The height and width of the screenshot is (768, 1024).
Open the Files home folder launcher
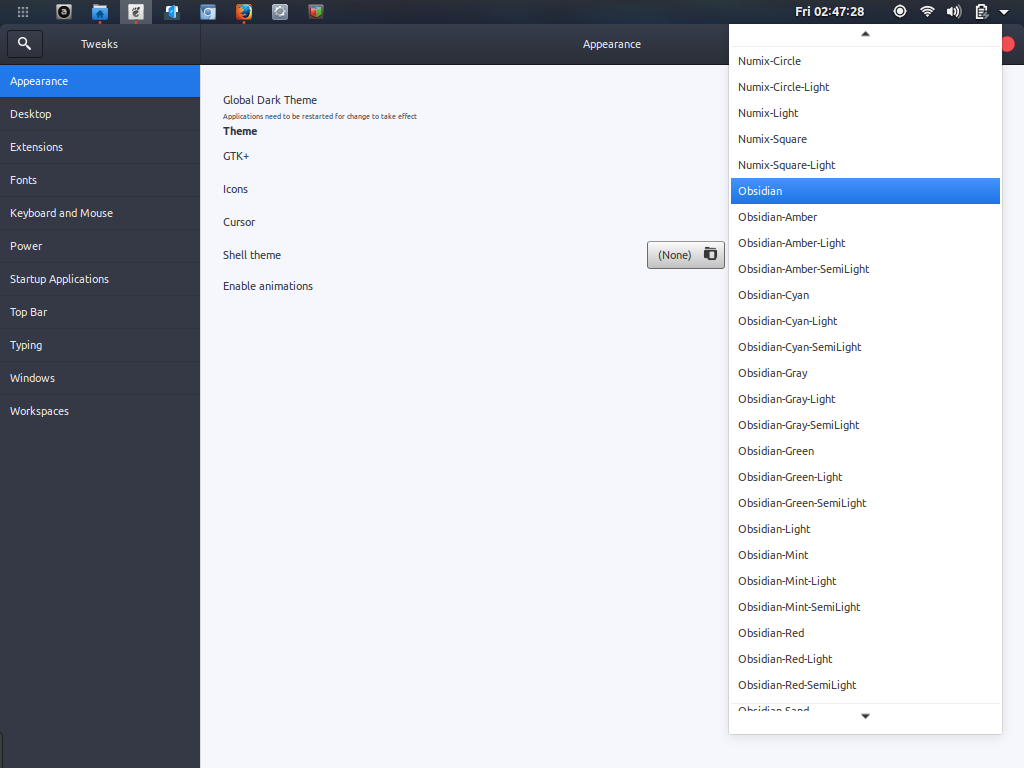click(x=100, y=12)
